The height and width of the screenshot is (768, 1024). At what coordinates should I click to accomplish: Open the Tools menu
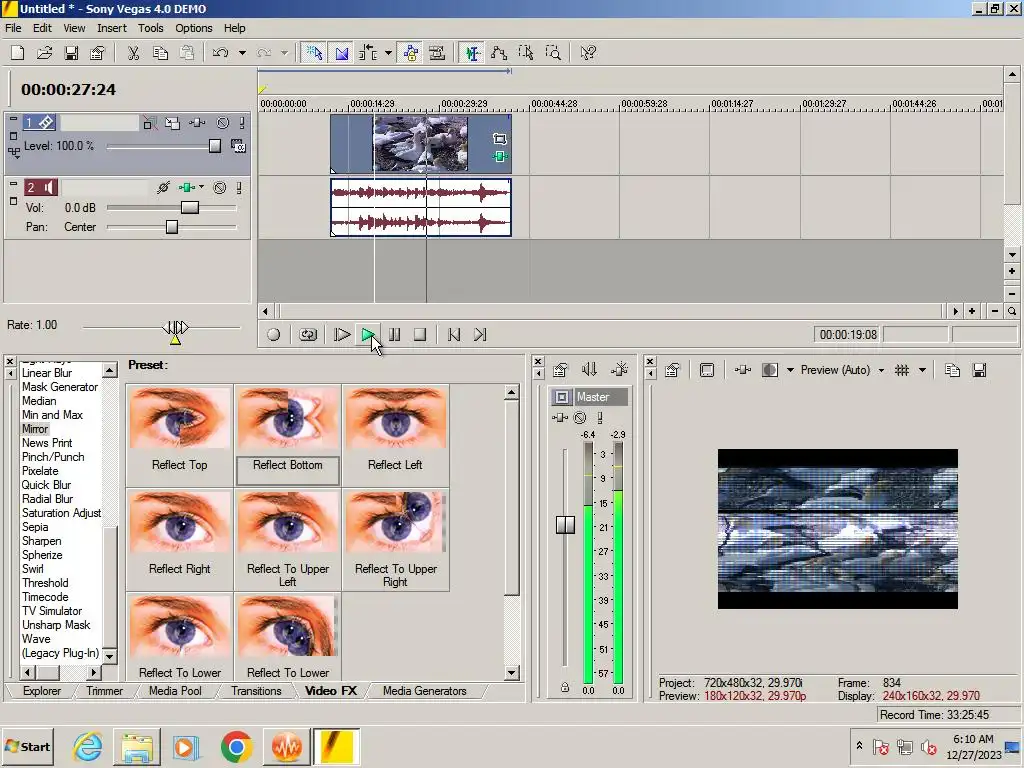[x=150, y=28]
